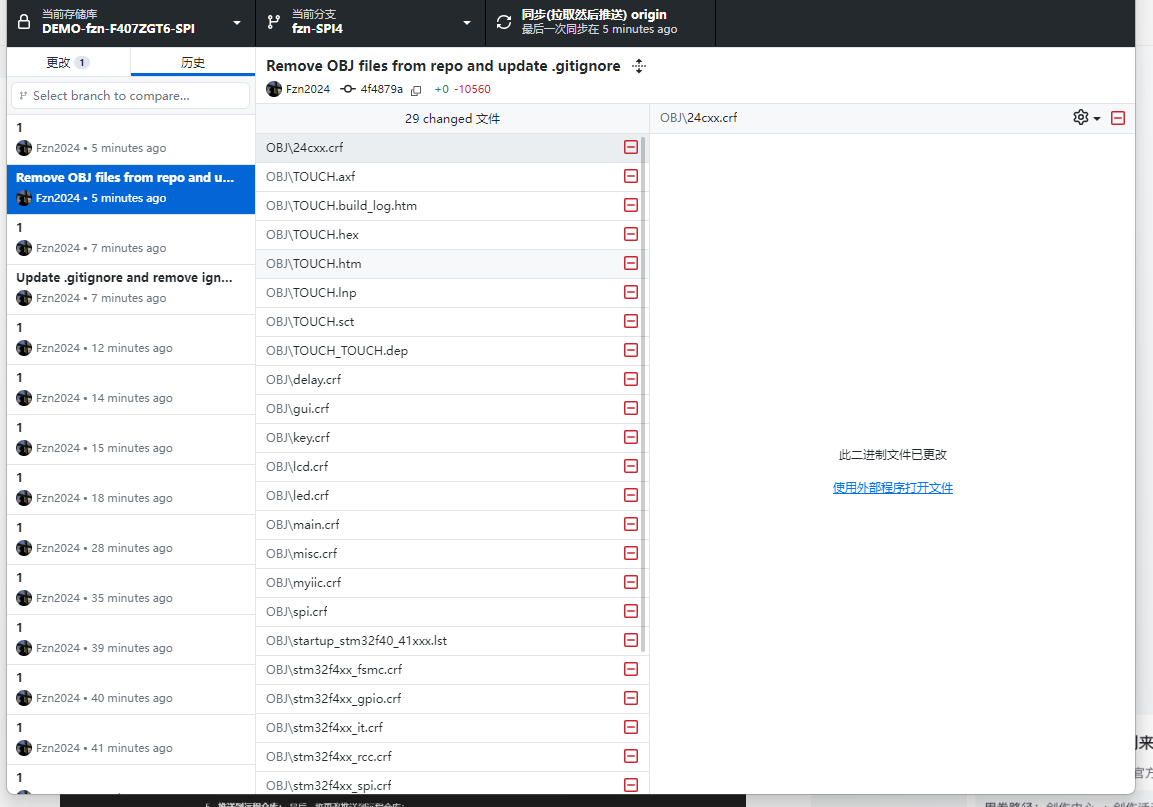Click the repository lock icon
Viewport: 1153px width, 807px height.
tap(23, 22)
